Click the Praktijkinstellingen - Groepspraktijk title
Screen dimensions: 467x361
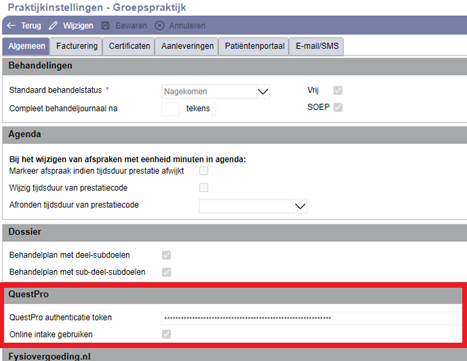[97, 7]
